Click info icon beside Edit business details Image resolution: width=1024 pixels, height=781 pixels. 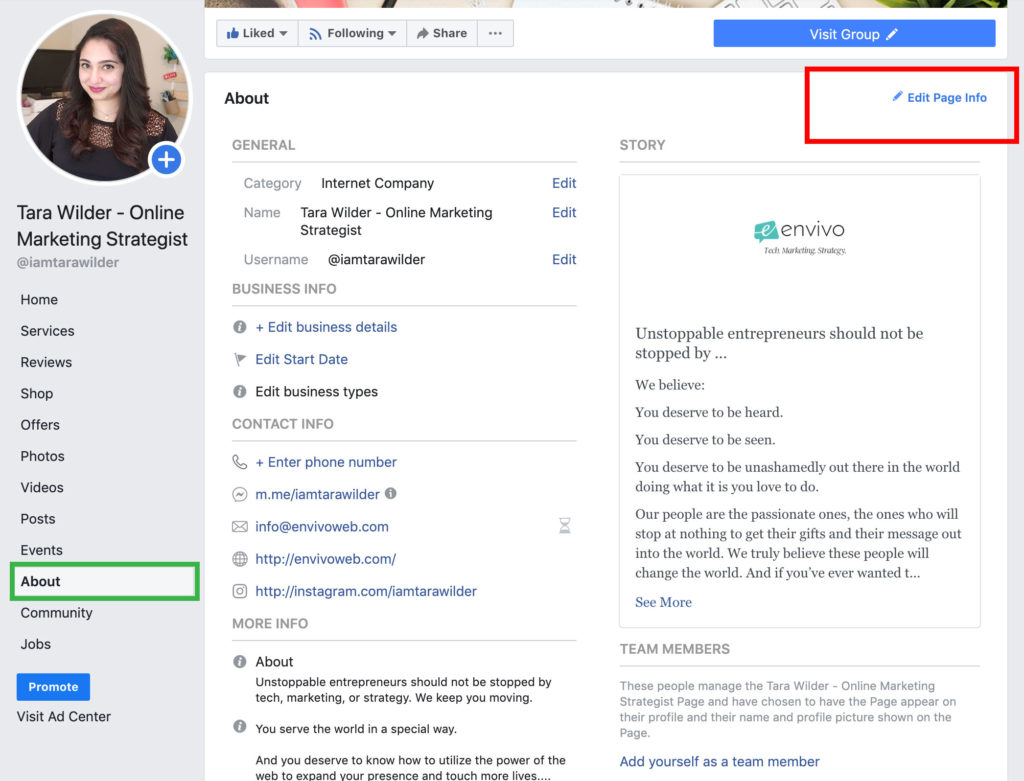click(240, 327)
